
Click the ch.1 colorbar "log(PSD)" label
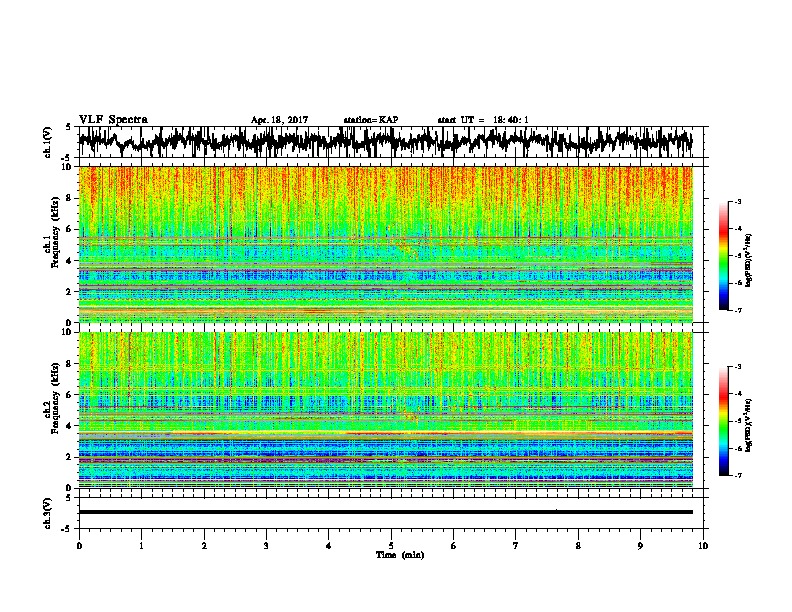(748, 261)
